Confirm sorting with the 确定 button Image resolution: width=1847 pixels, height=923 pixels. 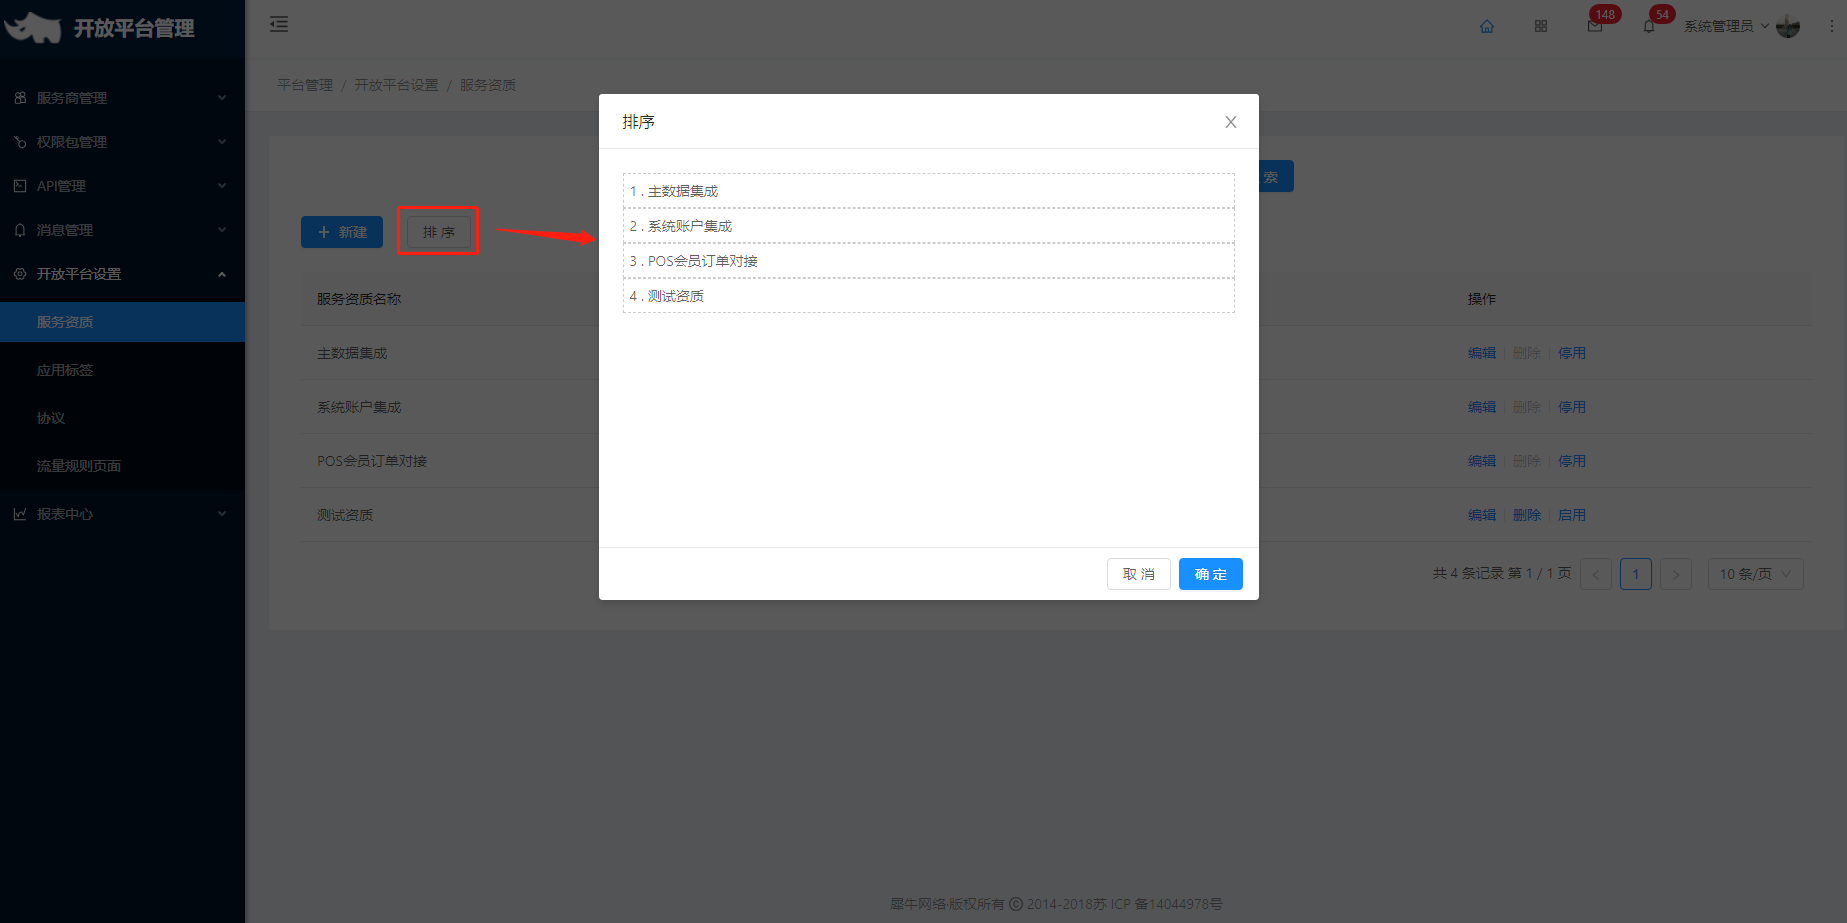click(1210, 574)
